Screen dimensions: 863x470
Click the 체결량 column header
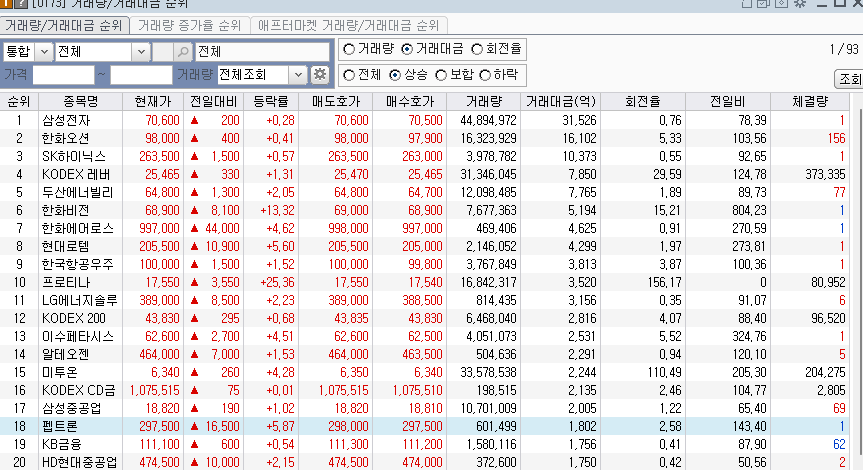click(810, 102)
